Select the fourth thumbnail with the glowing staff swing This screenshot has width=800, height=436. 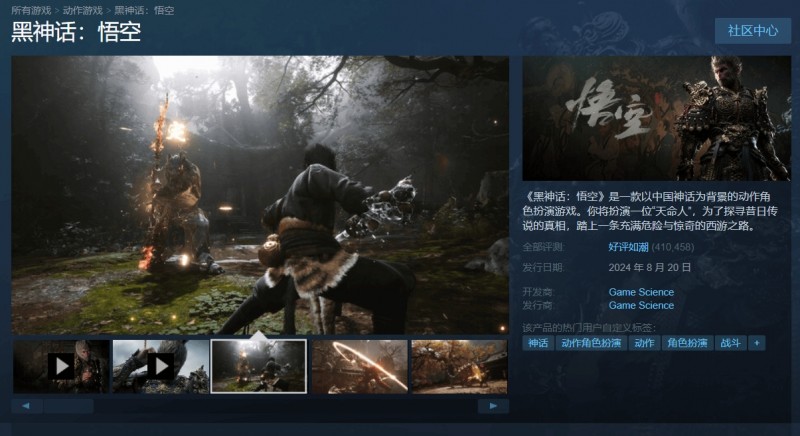point(359,366)
